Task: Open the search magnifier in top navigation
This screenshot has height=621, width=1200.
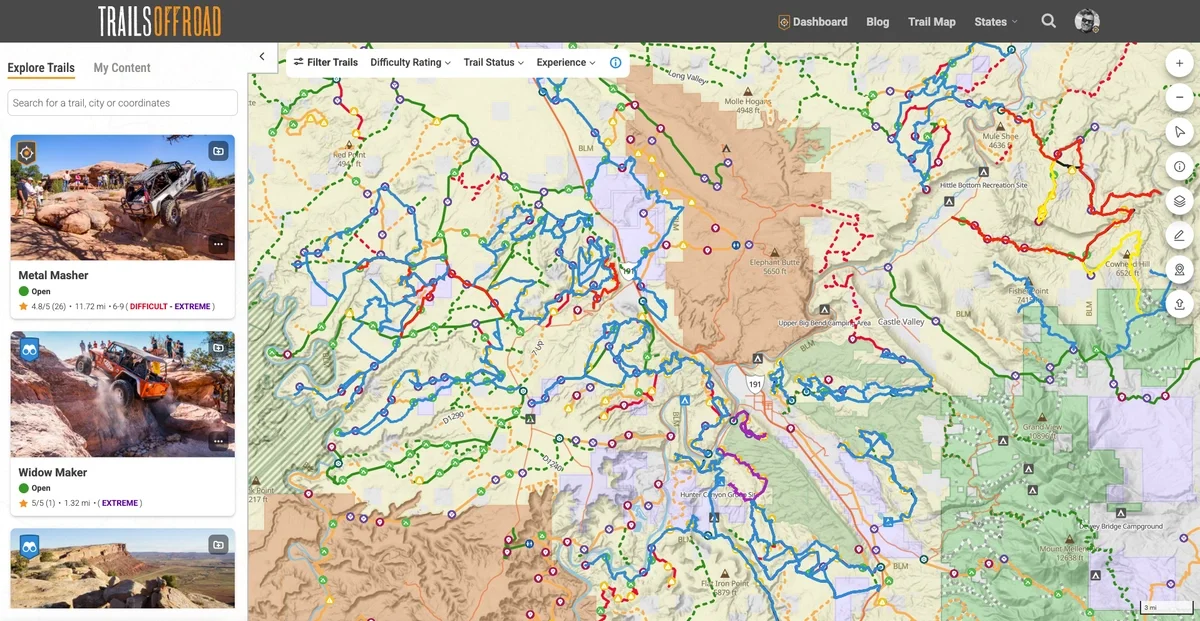Action: (x=1048, y=21)
